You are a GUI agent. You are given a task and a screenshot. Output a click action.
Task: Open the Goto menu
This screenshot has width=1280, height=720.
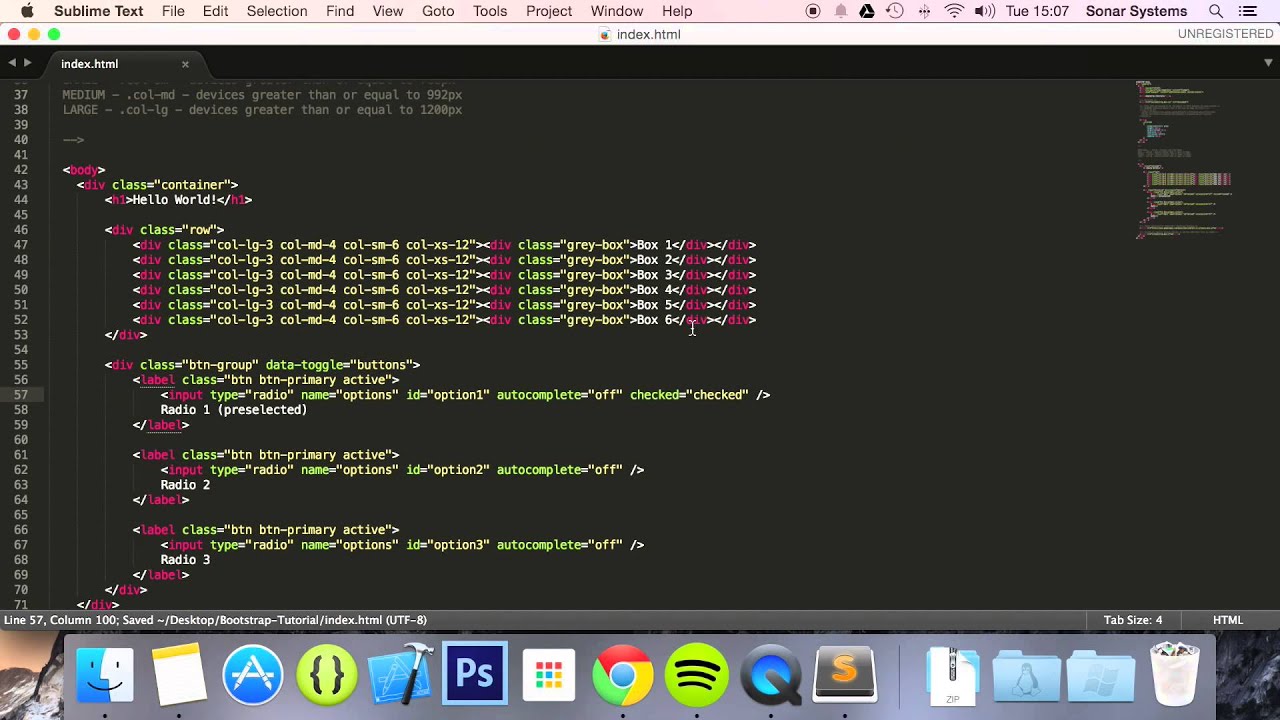[438, 11]
